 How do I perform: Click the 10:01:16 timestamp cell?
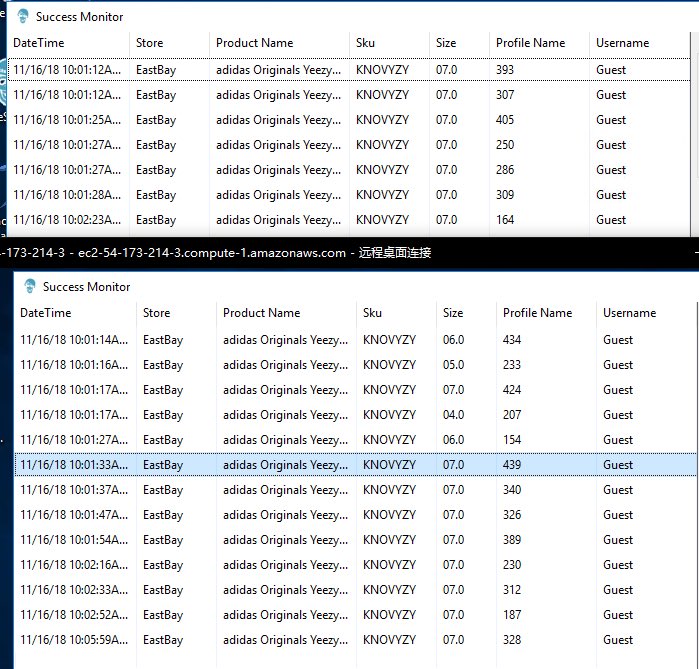pyautogui.click(x=74, y=365)
